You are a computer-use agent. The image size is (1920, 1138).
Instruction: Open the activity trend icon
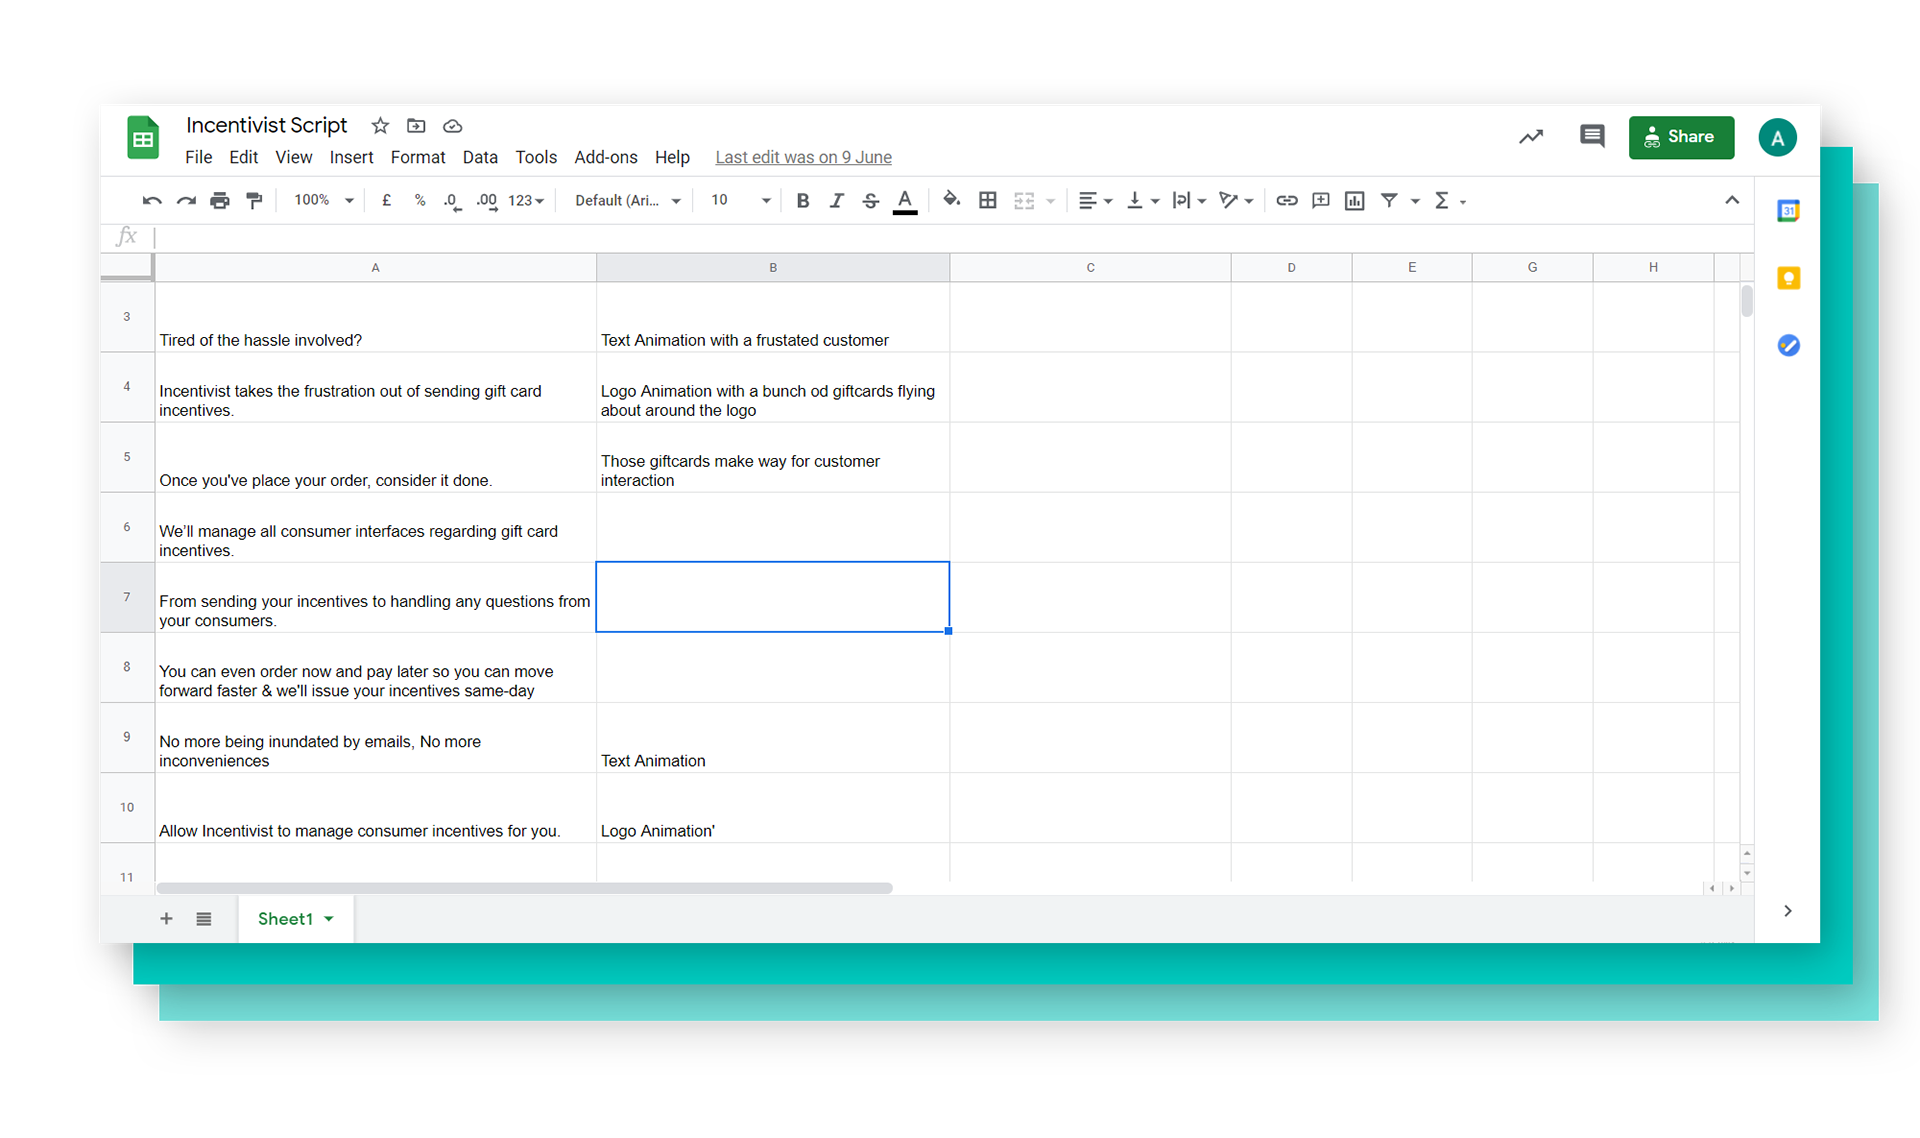[1531, 137]
